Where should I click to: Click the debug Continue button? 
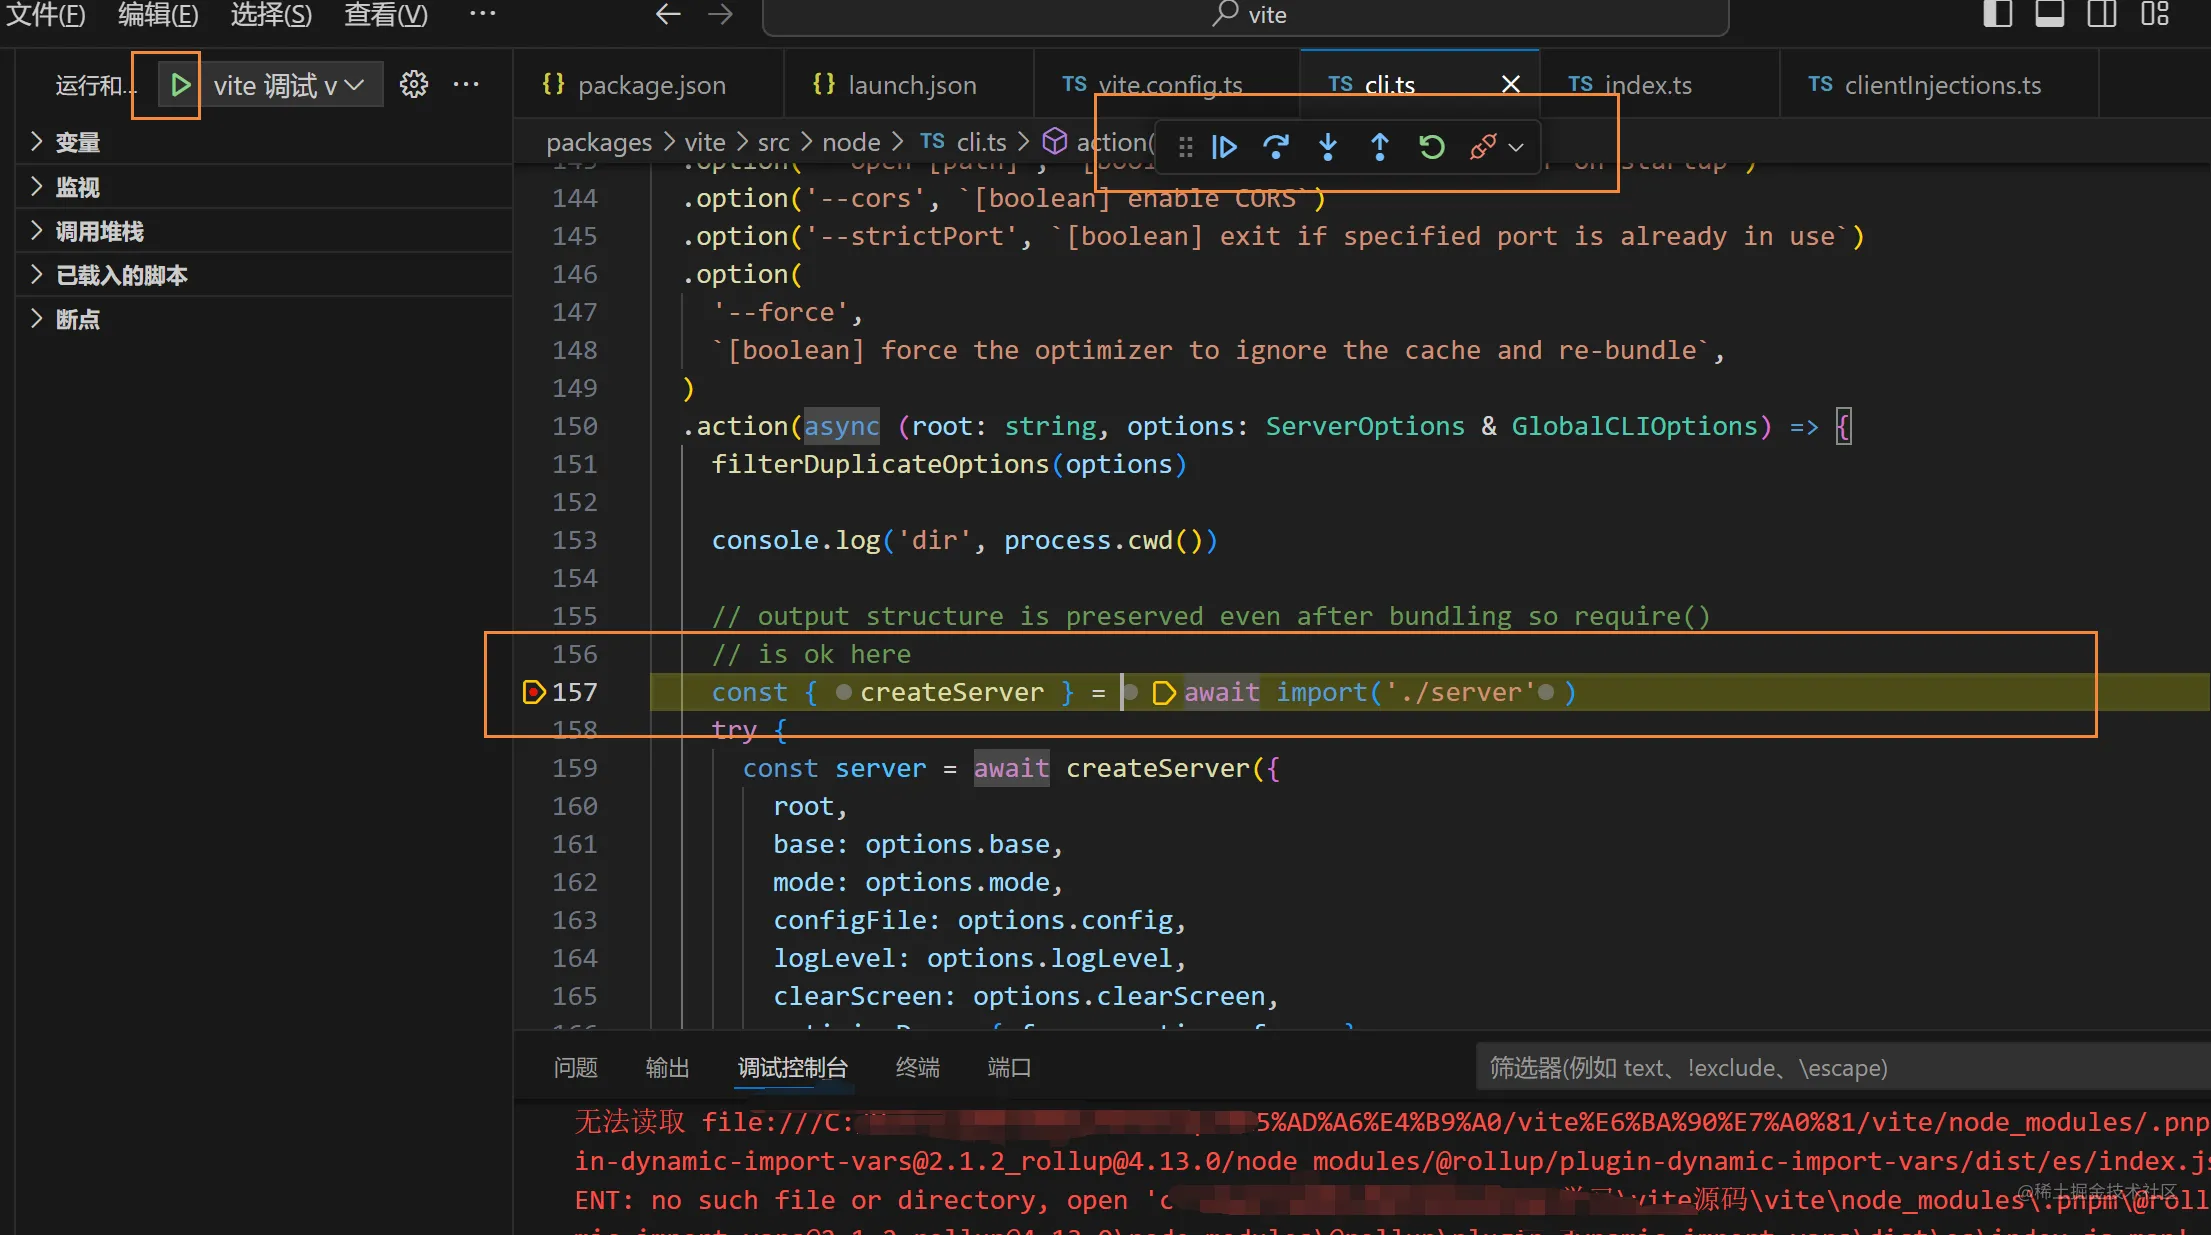(x=1224, y=147)
